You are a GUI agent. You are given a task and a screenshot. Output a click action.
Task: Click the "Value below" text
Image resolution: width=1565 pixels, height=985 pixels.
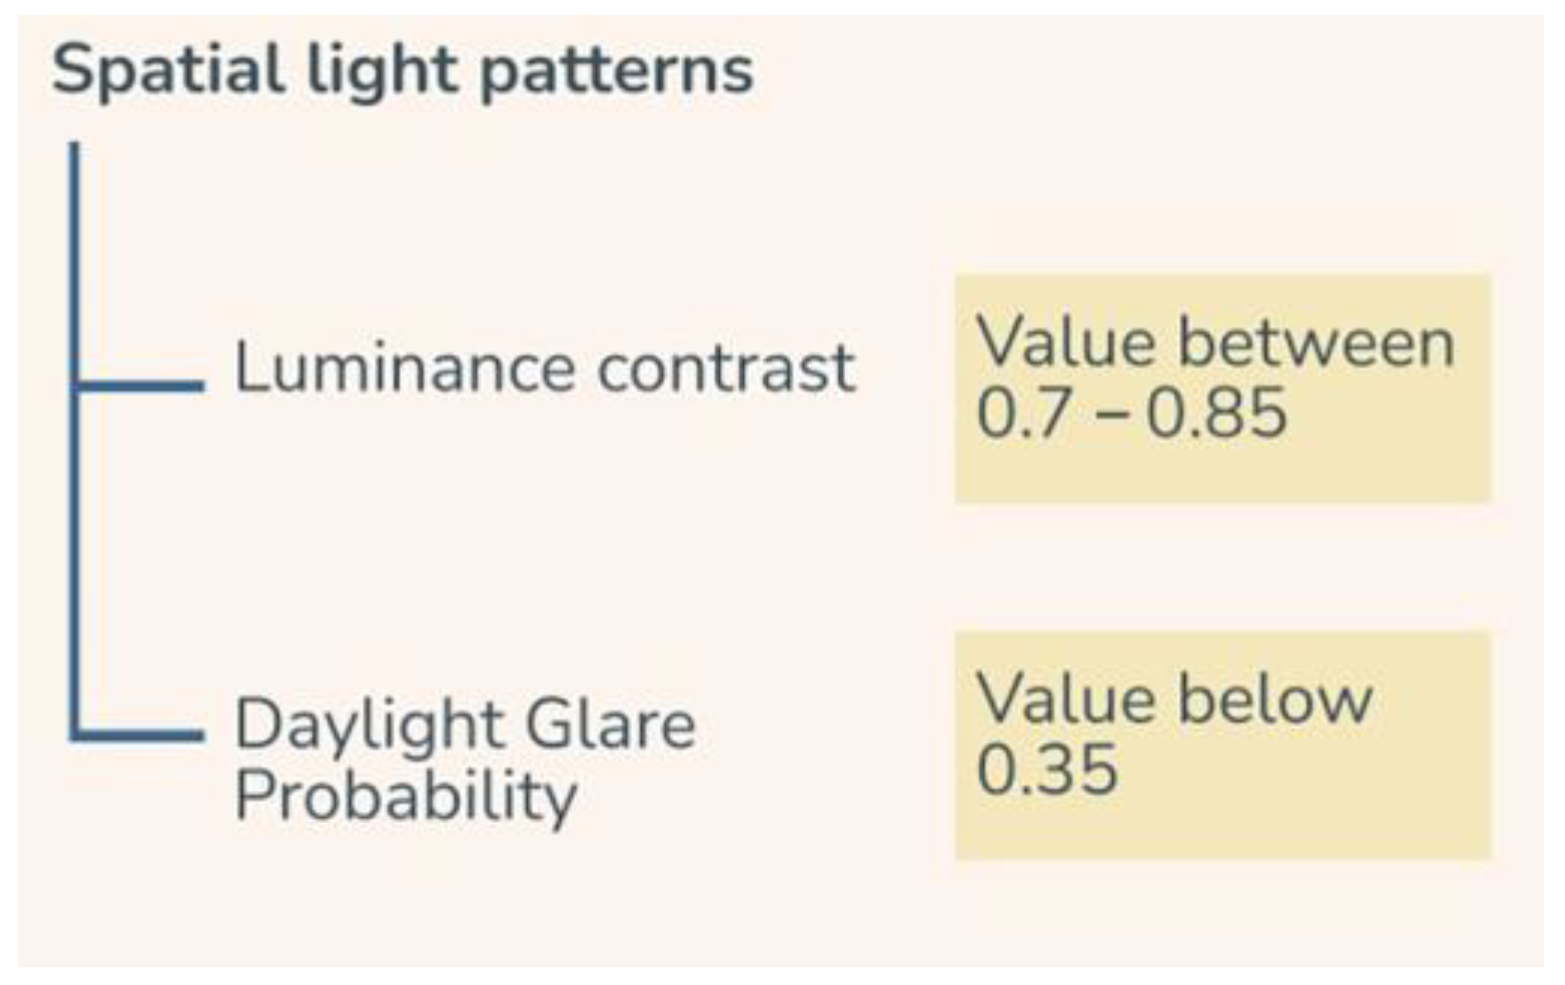(x=1174, y=699)
